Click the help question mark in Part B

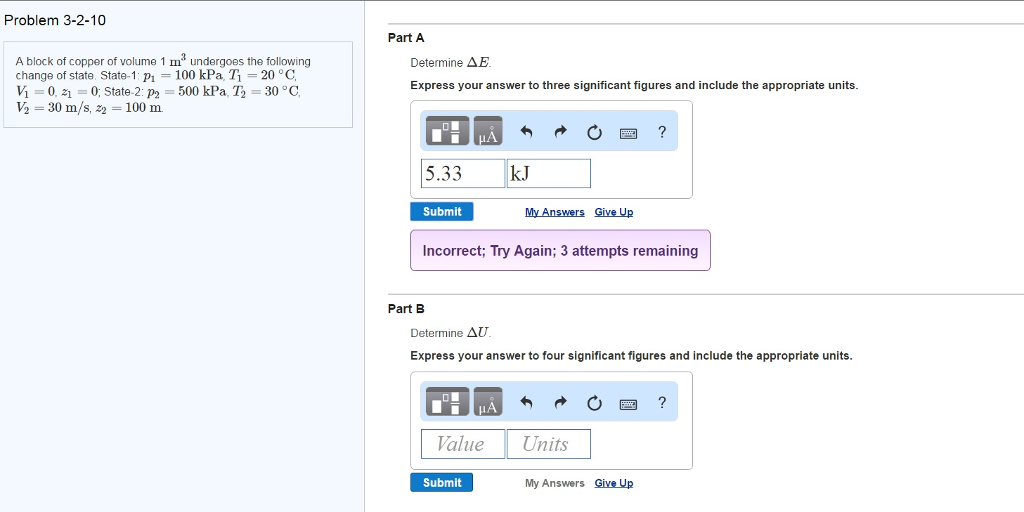pos(661,402)
